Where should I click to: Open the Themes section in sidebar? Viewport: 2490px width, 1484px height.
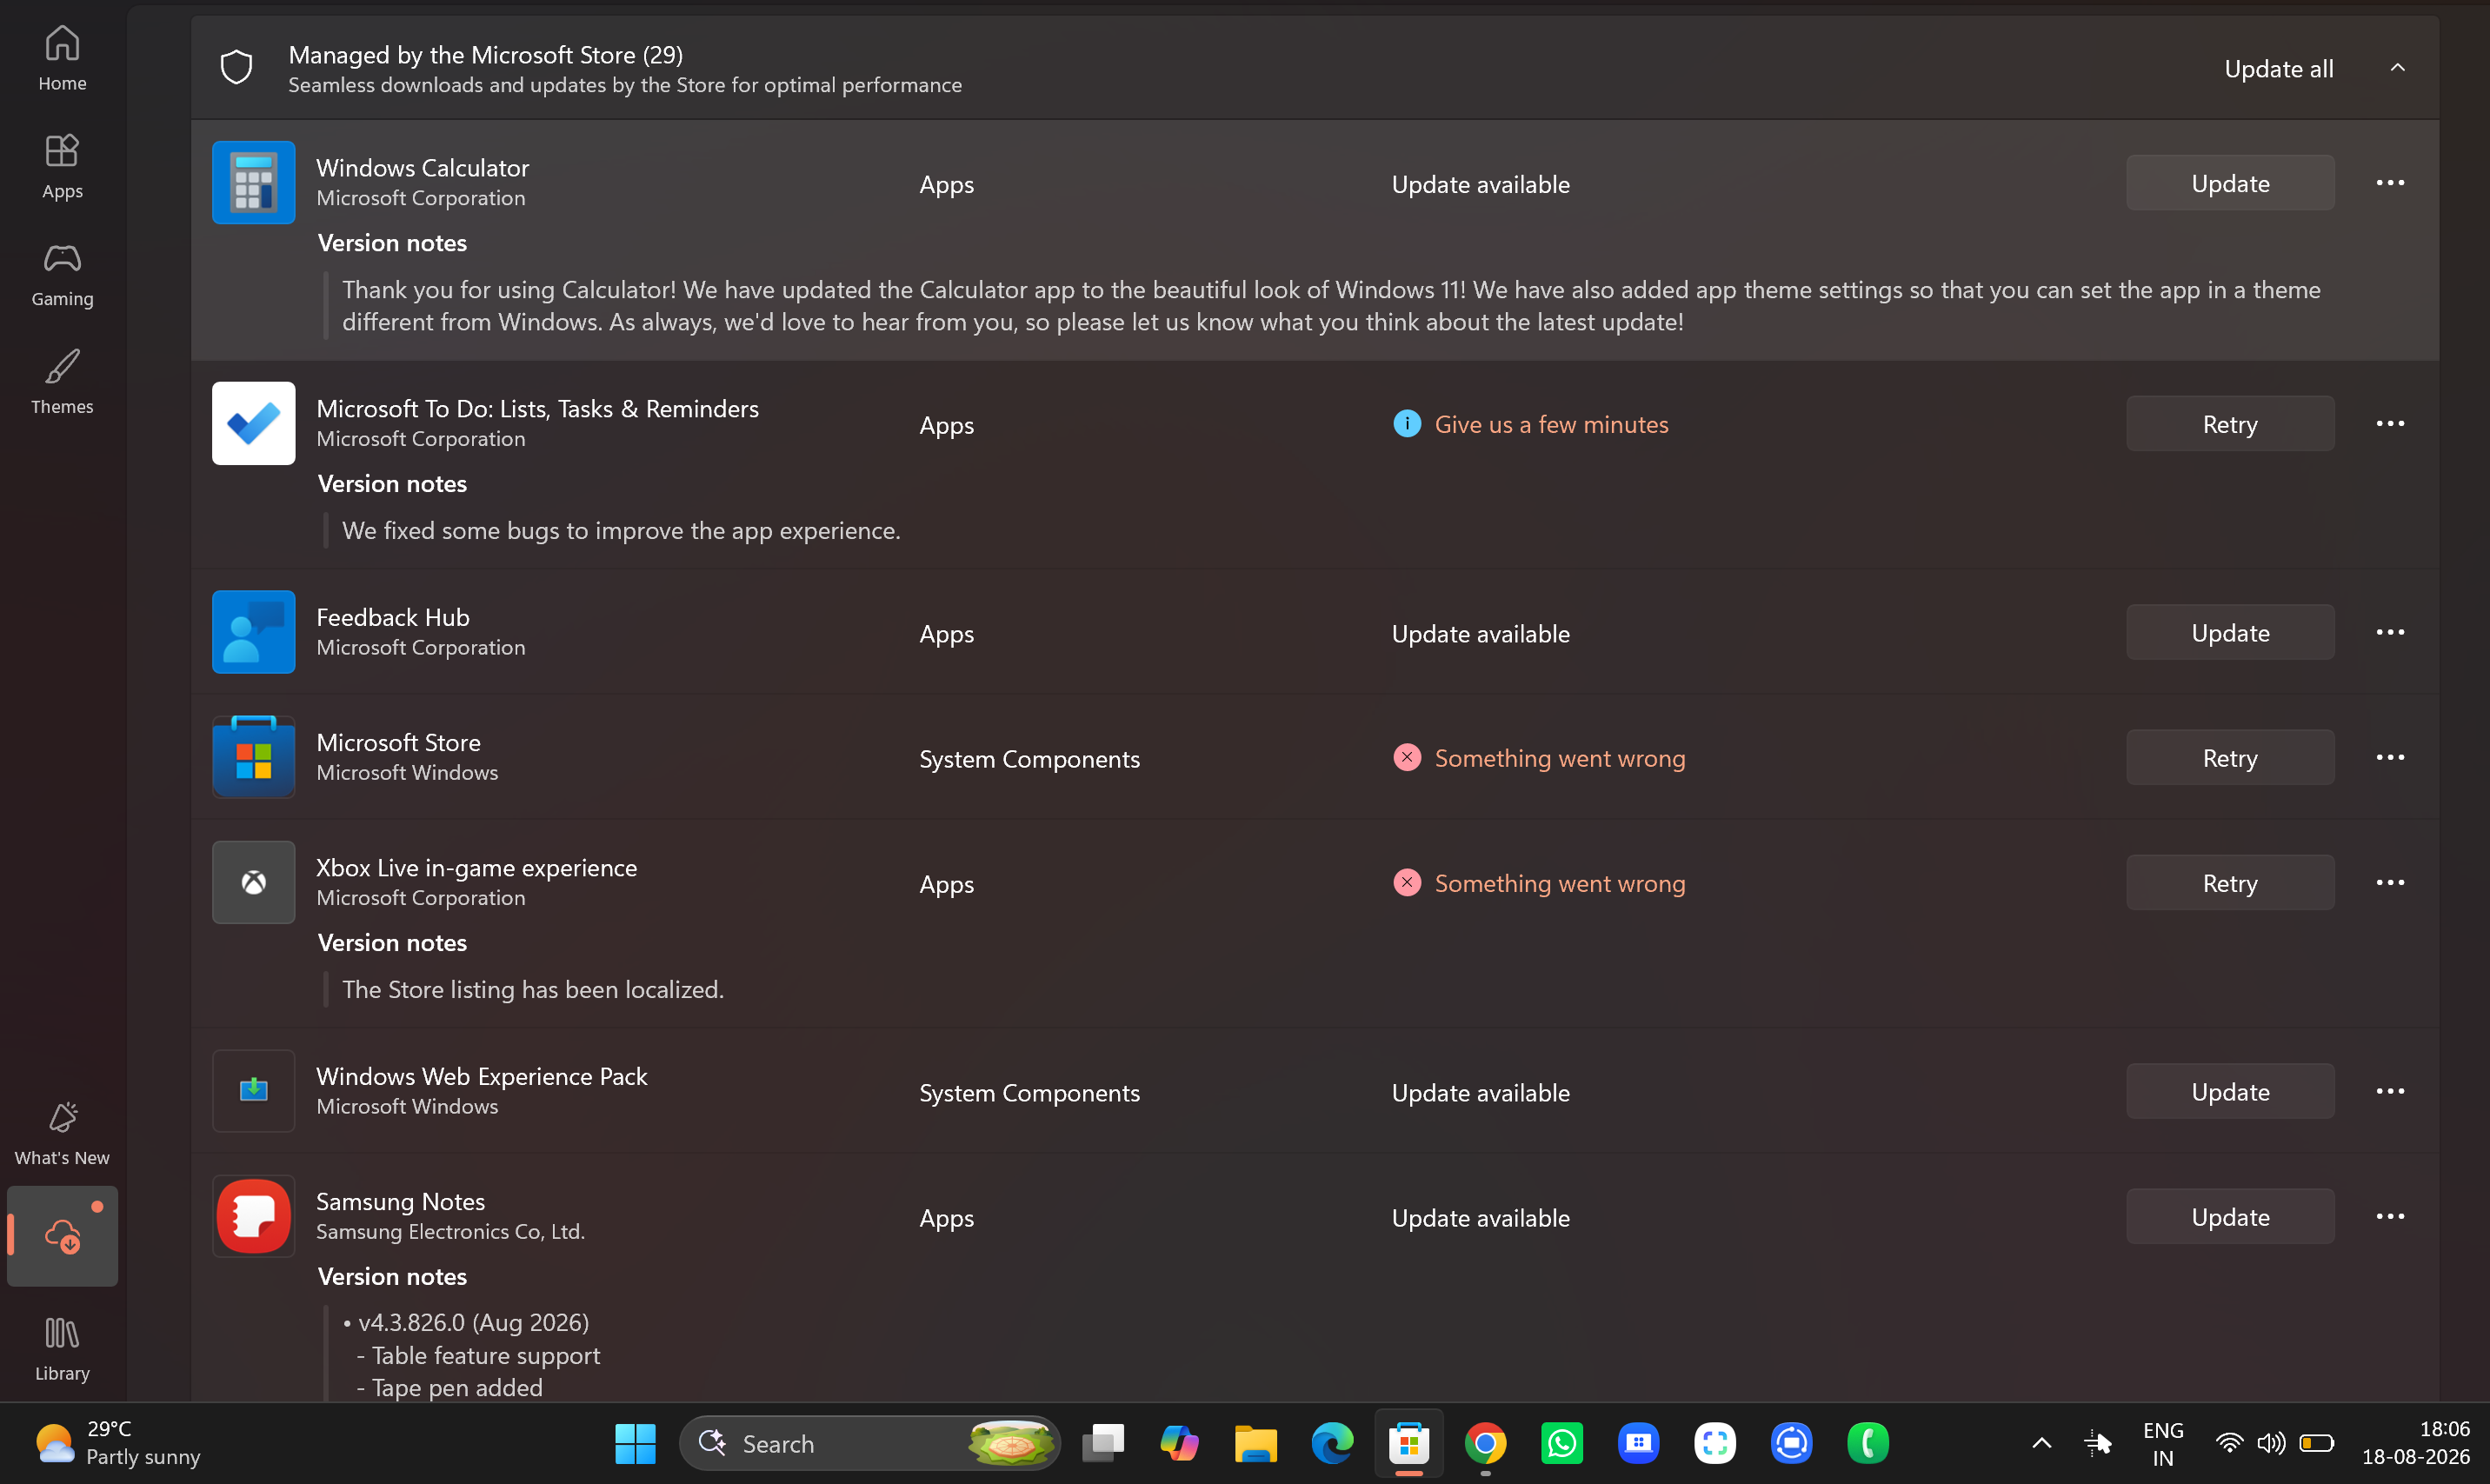coord(62,382)
